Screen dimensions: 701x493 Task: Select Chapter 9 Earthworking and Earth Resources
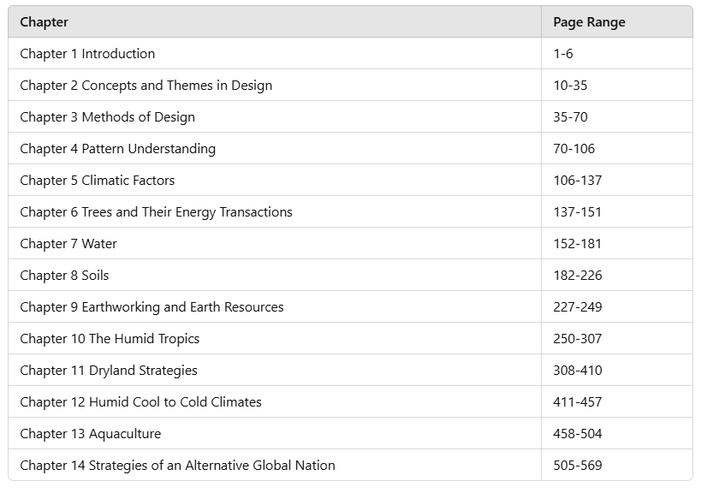pyautogui.click(x=152, y=307)
